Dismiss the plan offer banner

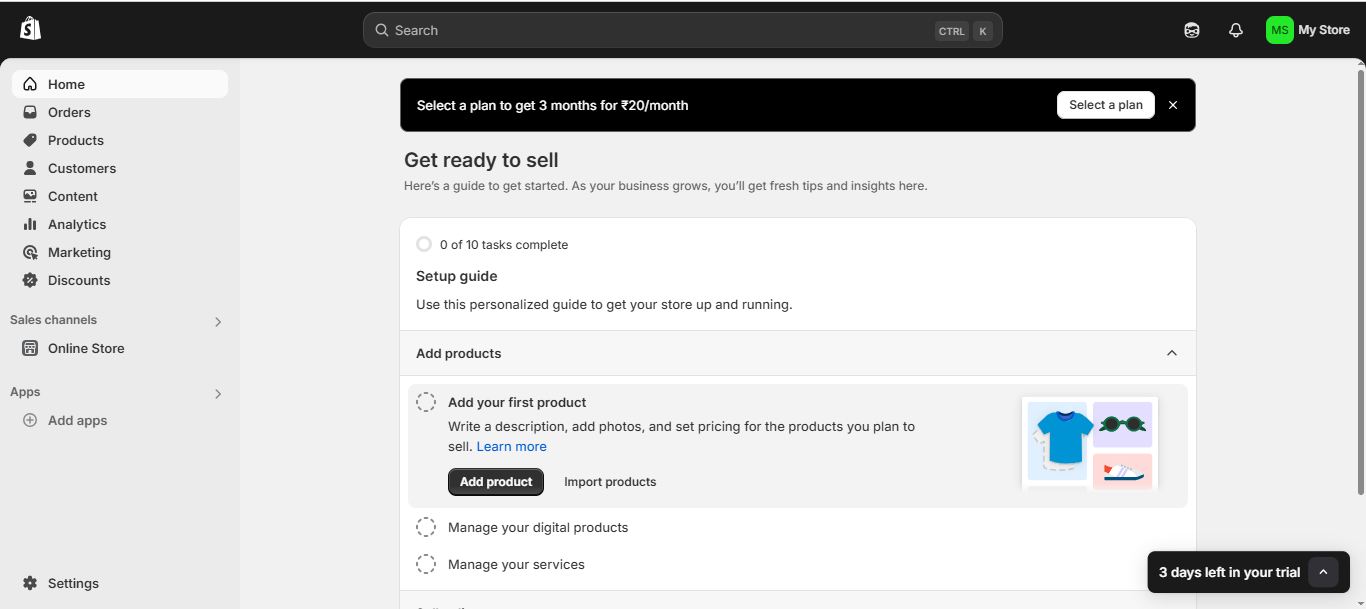pyautogui.click(x=1173, y=105)
